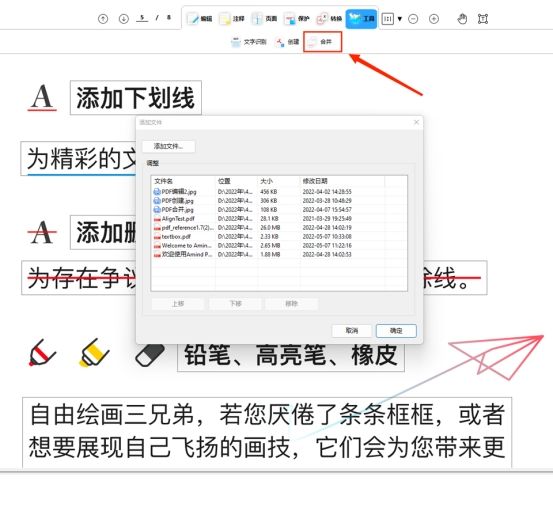Select the AlignTest.pdf file row
The image size is (553, 507).
(279, 219)
